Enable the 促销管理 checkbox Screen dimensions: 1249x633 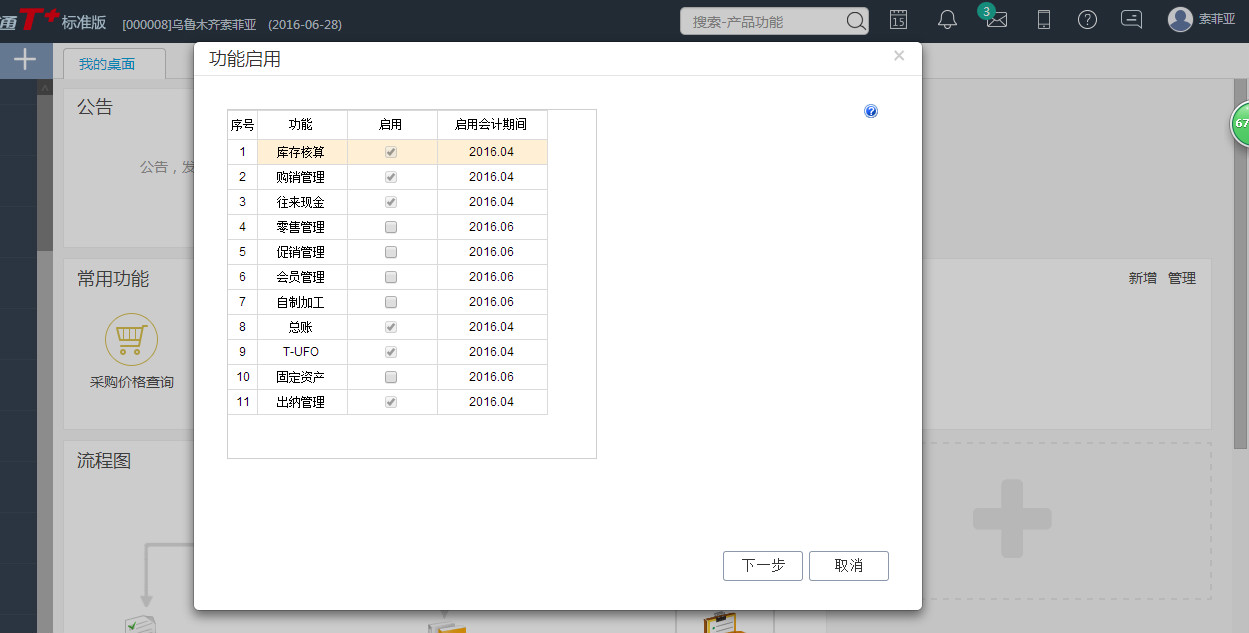click(x=391, y=252)
